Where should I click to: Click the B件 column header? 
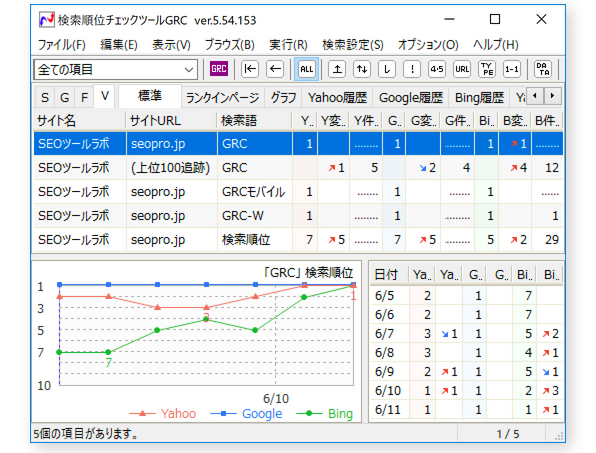547,121
